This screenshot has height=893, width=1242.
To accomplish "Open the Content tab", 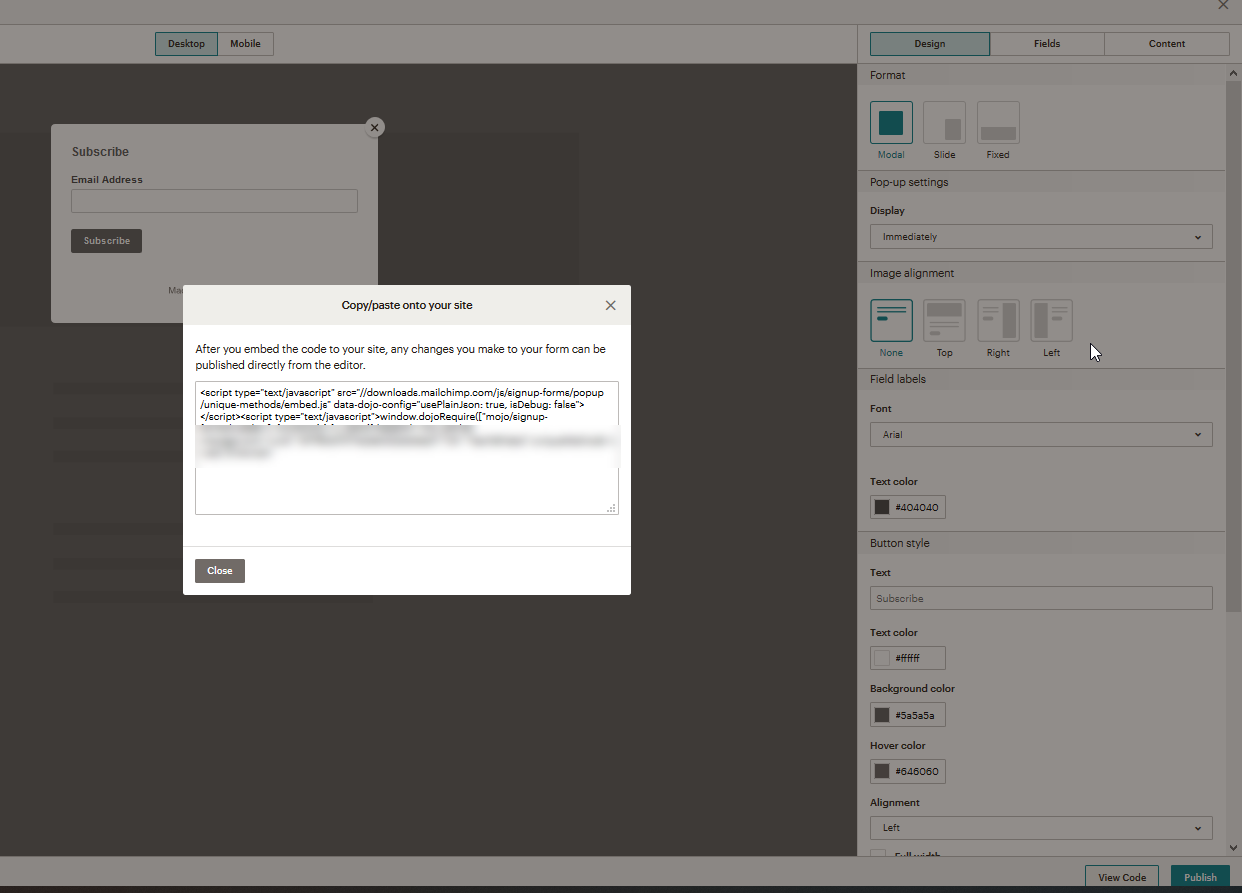I will [1167, 44].
